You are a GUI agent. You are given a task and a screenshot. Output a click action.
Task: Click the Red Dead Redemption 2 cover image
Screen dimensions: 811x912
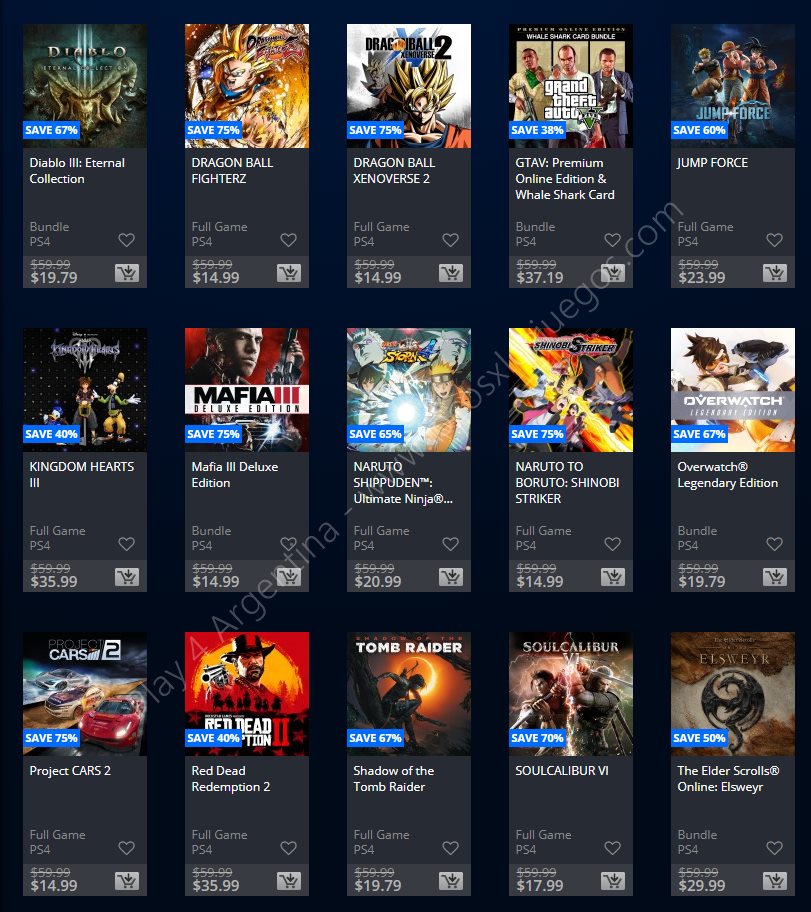(247, 694)
